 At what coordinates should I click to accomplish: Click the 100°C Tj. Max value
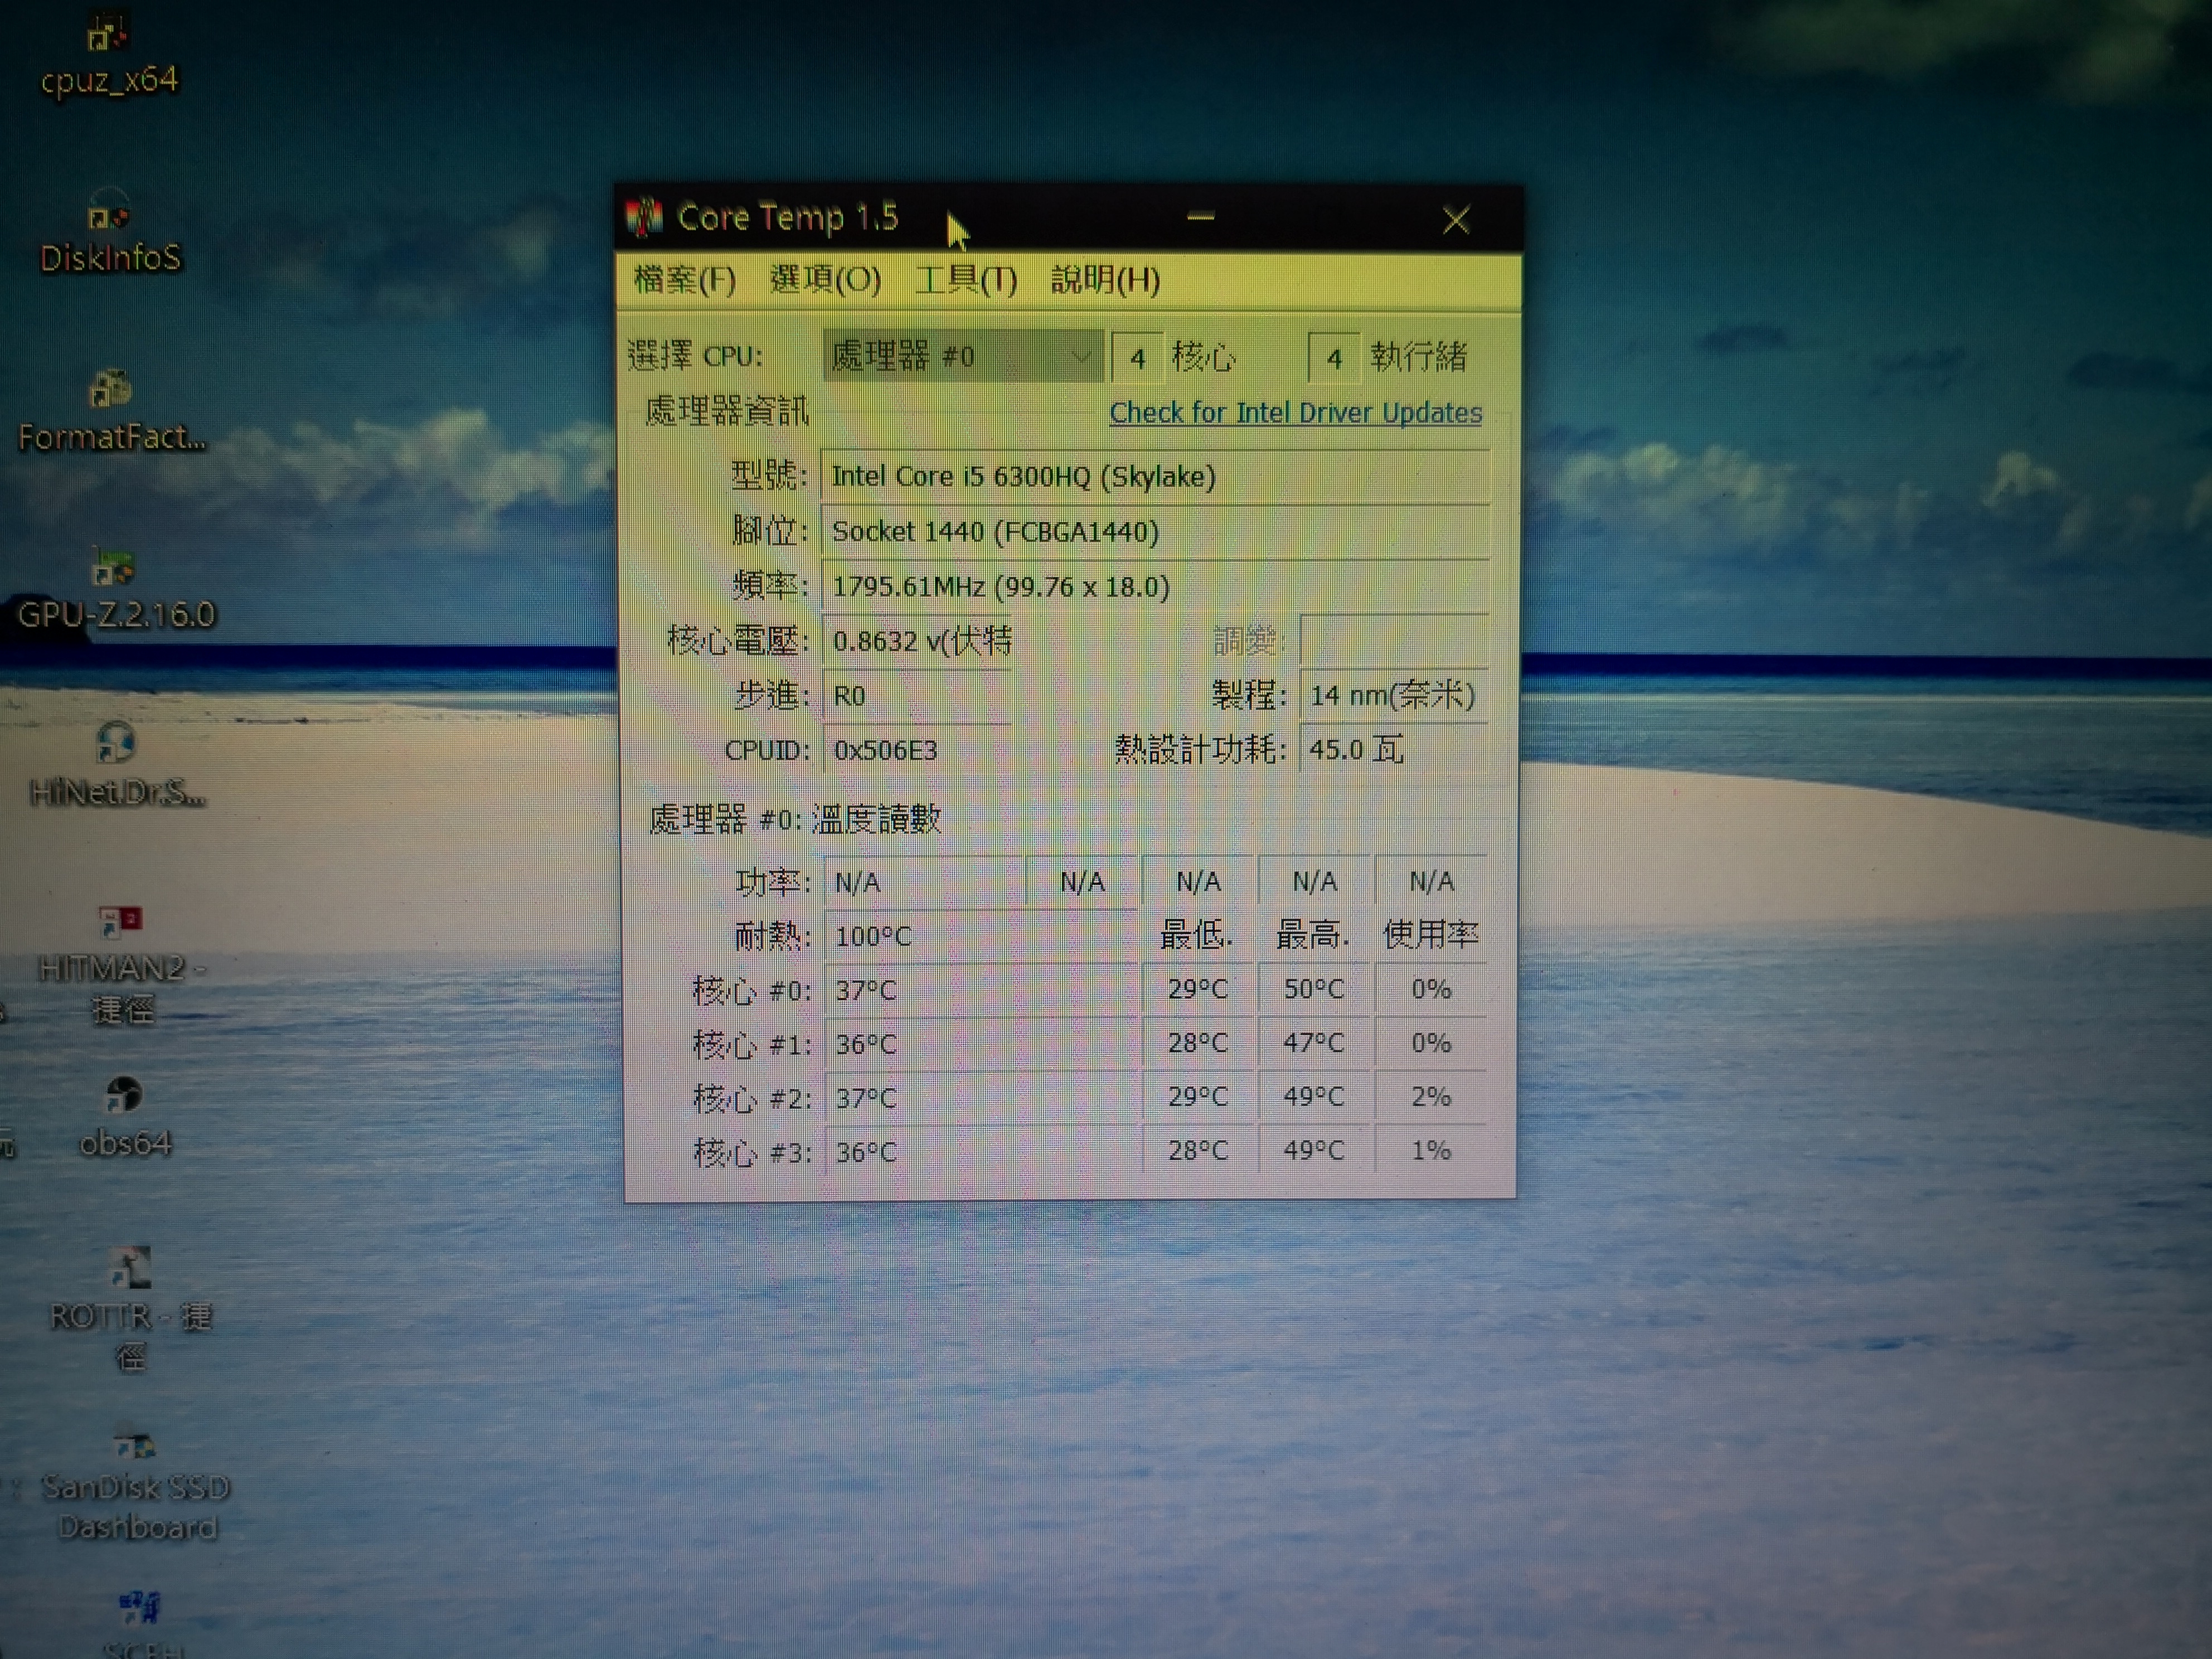[980, 936]
